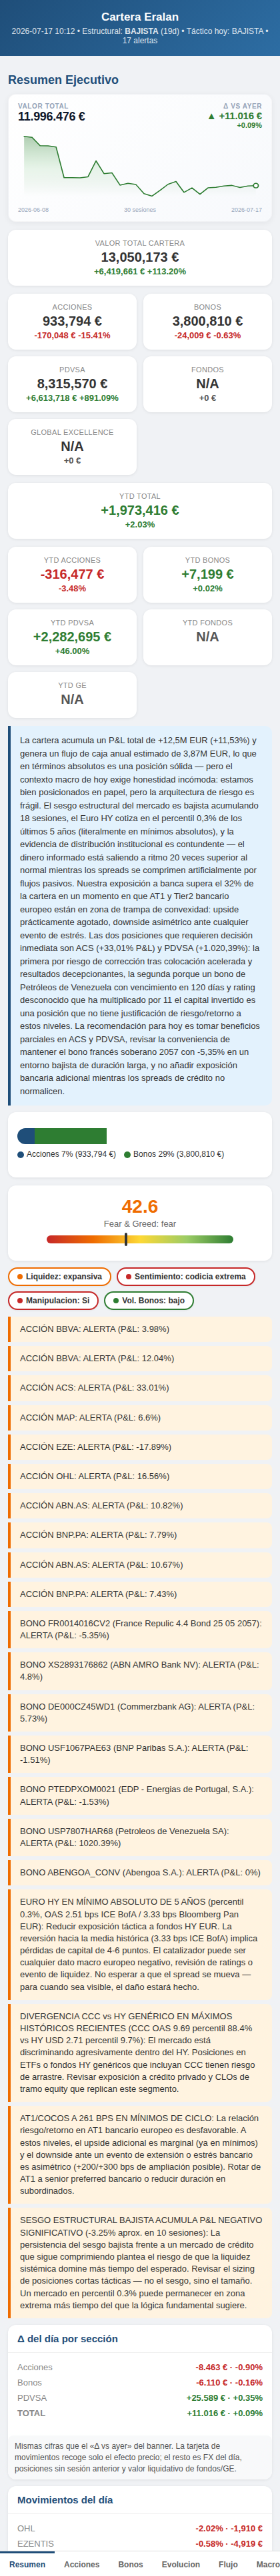
Task: Open the Acciones tab in bottom bar
Action: [x=81, y=2565]
